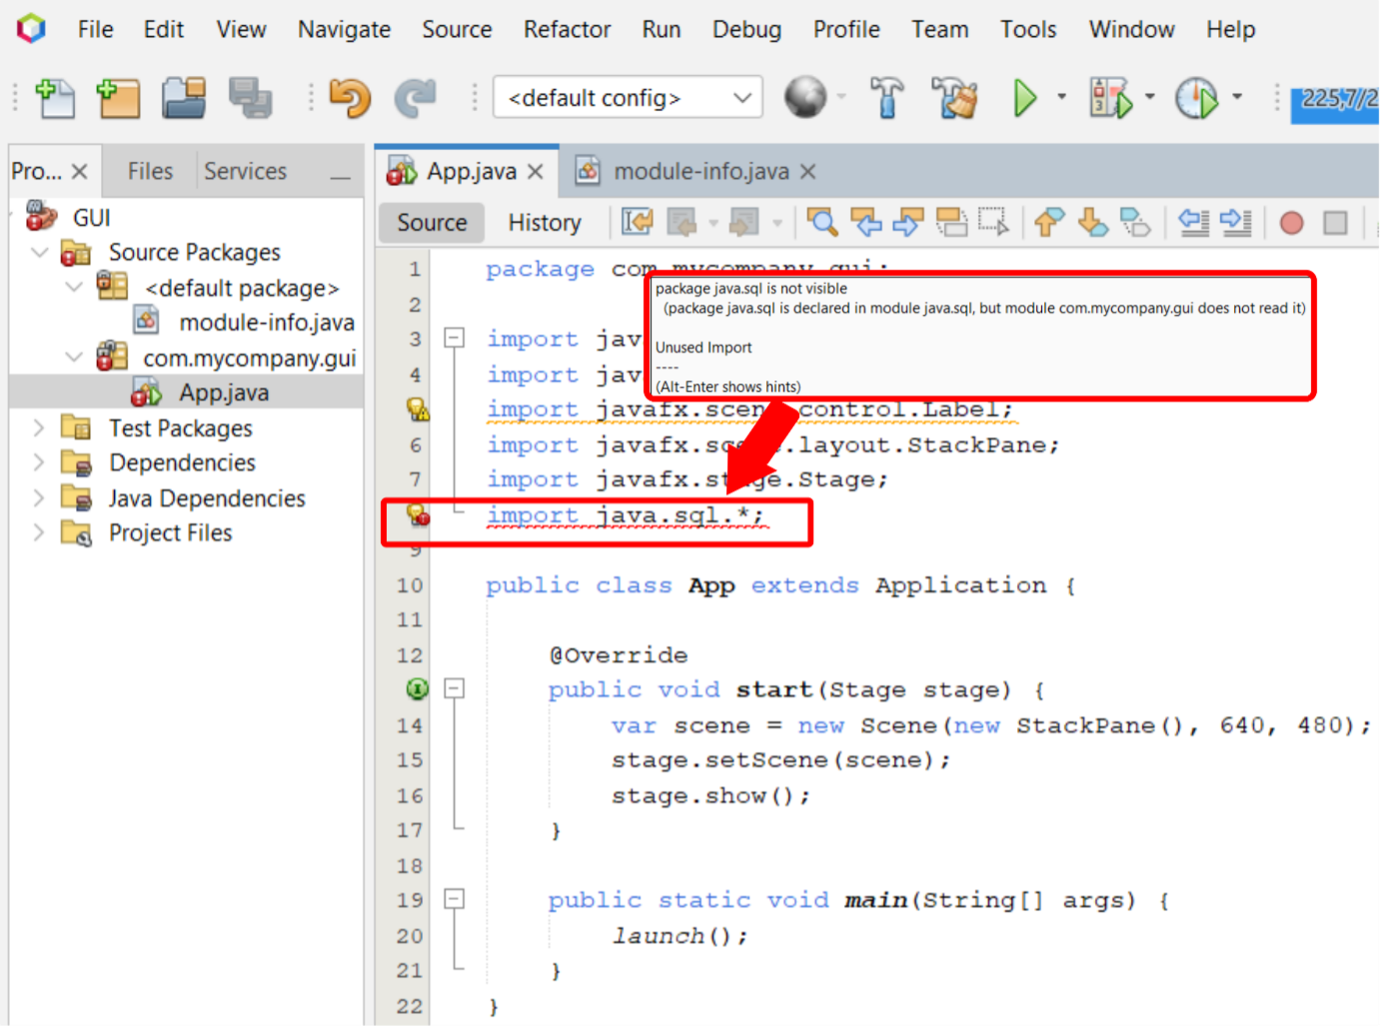Open a project using the Open Project icon

183,98
